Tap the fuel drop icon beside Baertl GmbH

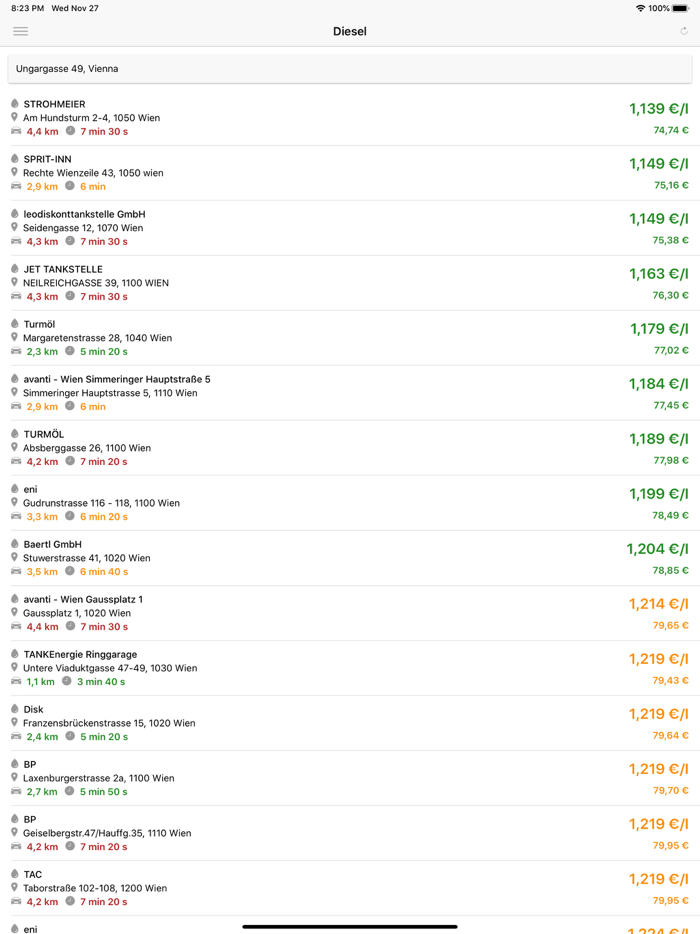coord(15,544)
